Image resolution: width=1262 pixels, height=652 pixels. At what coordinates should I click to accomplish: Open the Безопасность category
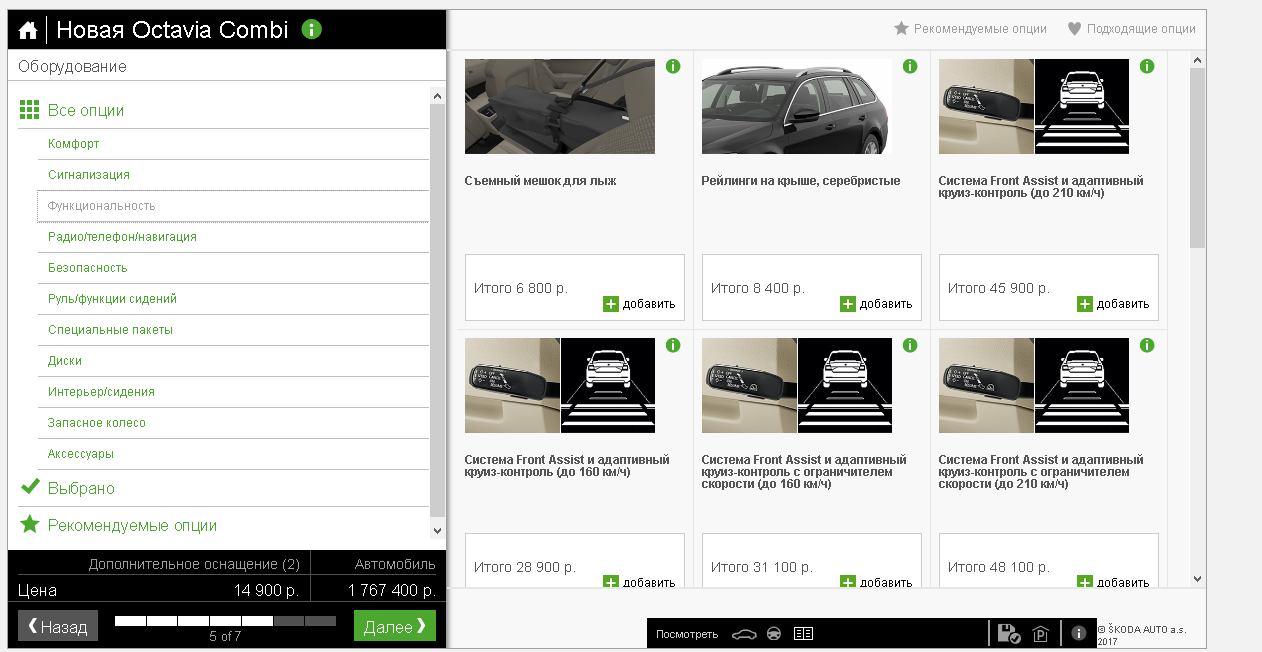point(233,268)
